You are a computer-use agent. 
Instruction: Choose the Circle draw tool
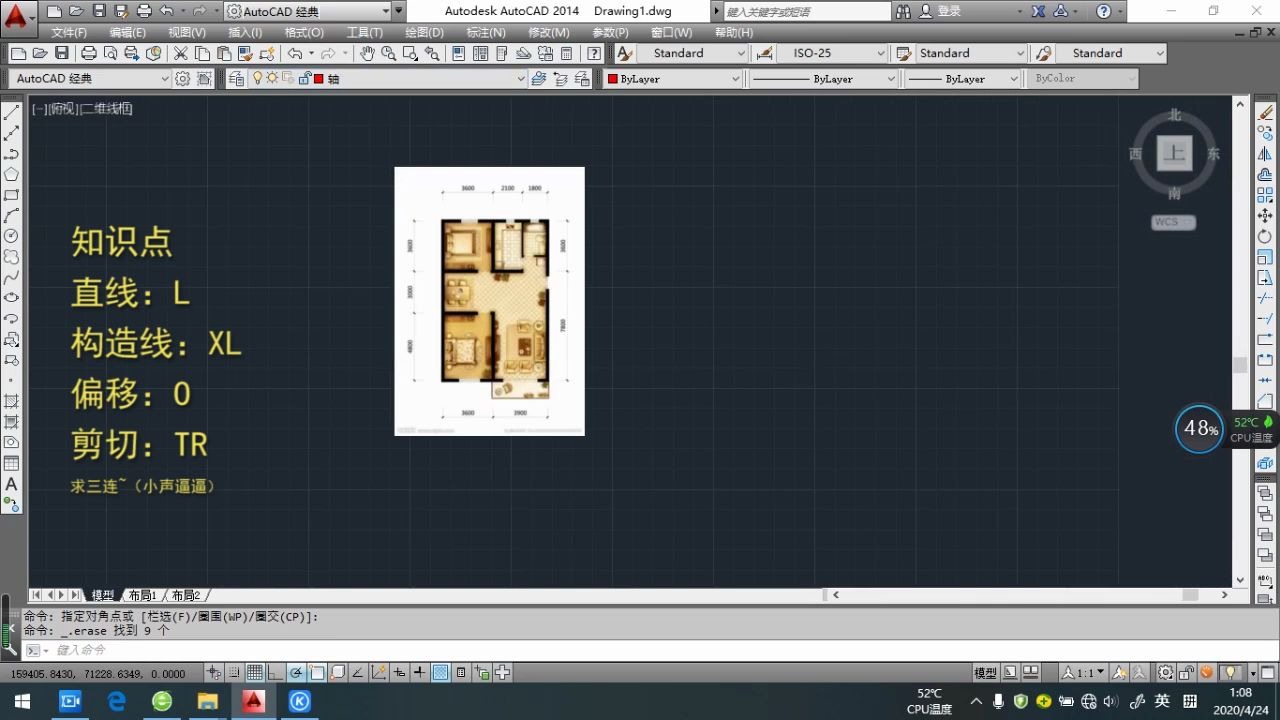click(11, 236)
